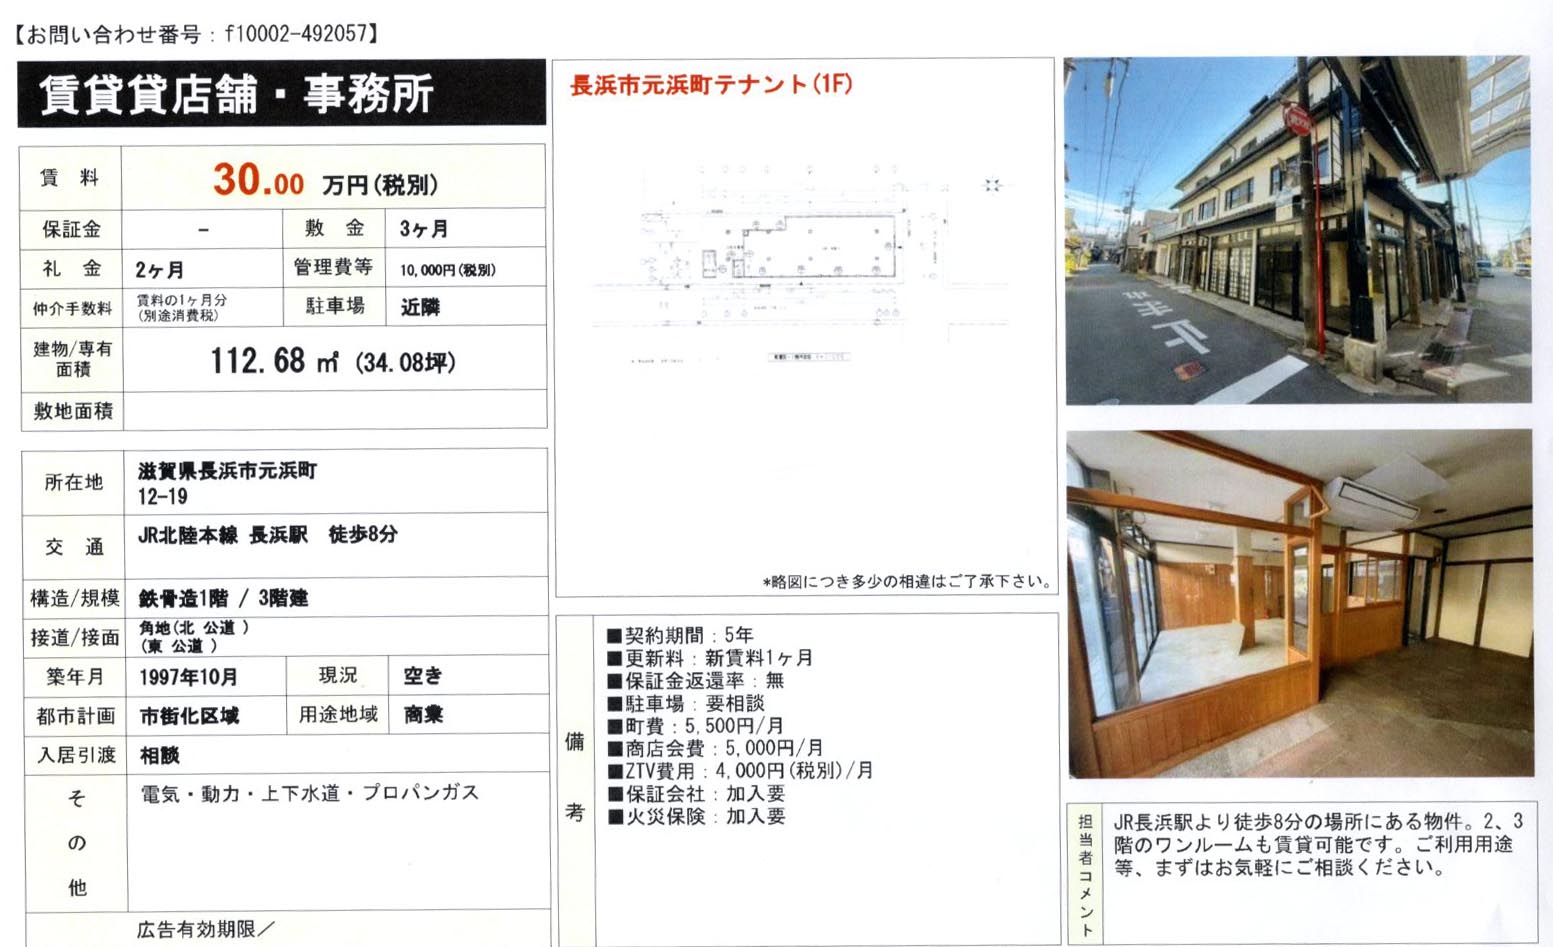Select the inquiry number f10002-492057

pos(296,34)
